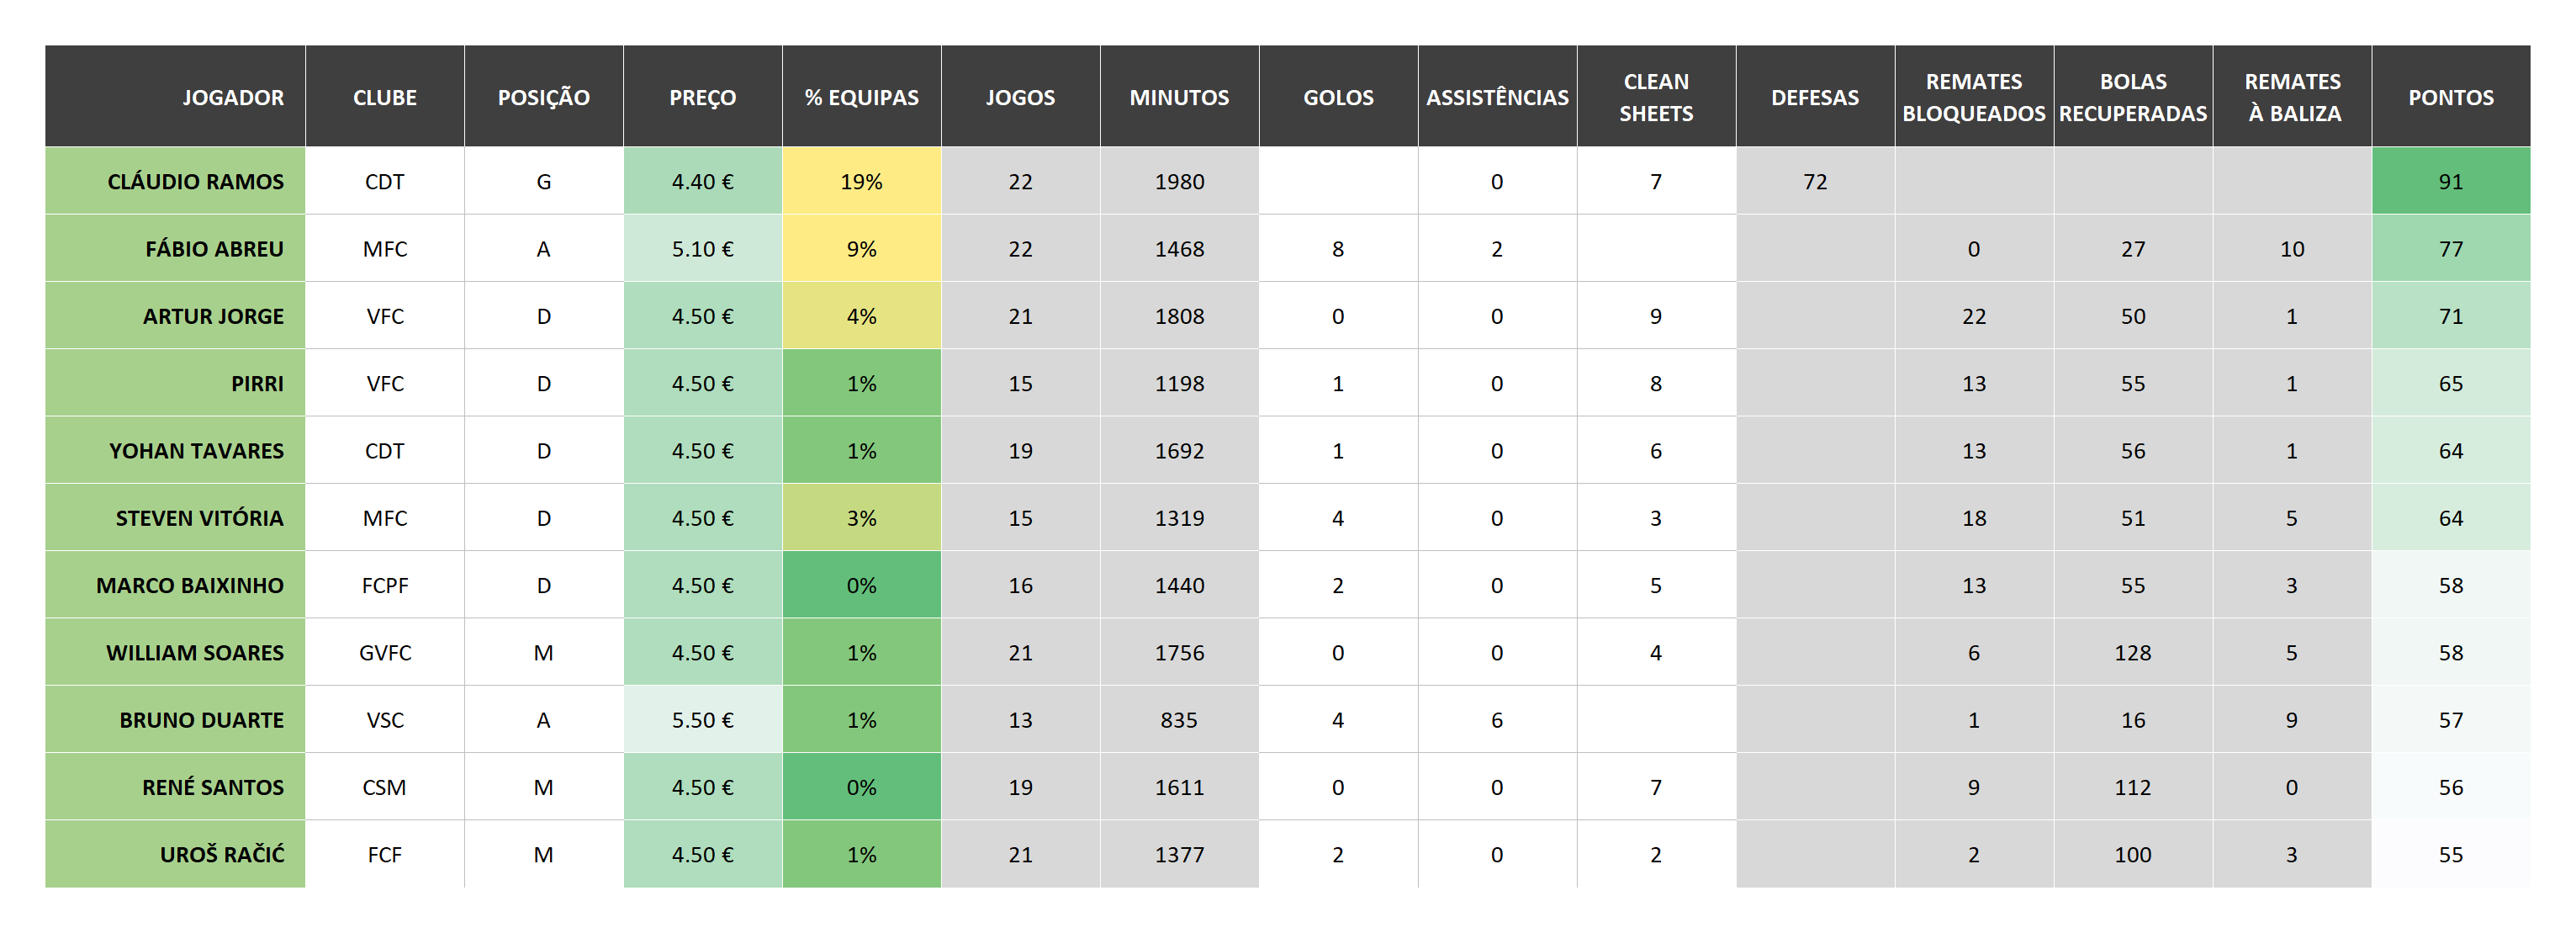Select the FCPF club cell
The image size is (2576, 933).
384,585
